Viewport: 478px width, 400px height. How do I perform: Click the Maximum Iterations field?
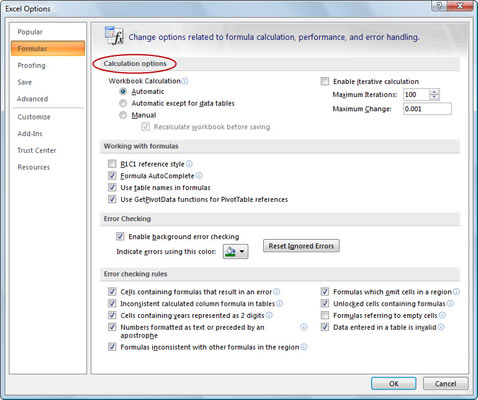click(416, 94)
